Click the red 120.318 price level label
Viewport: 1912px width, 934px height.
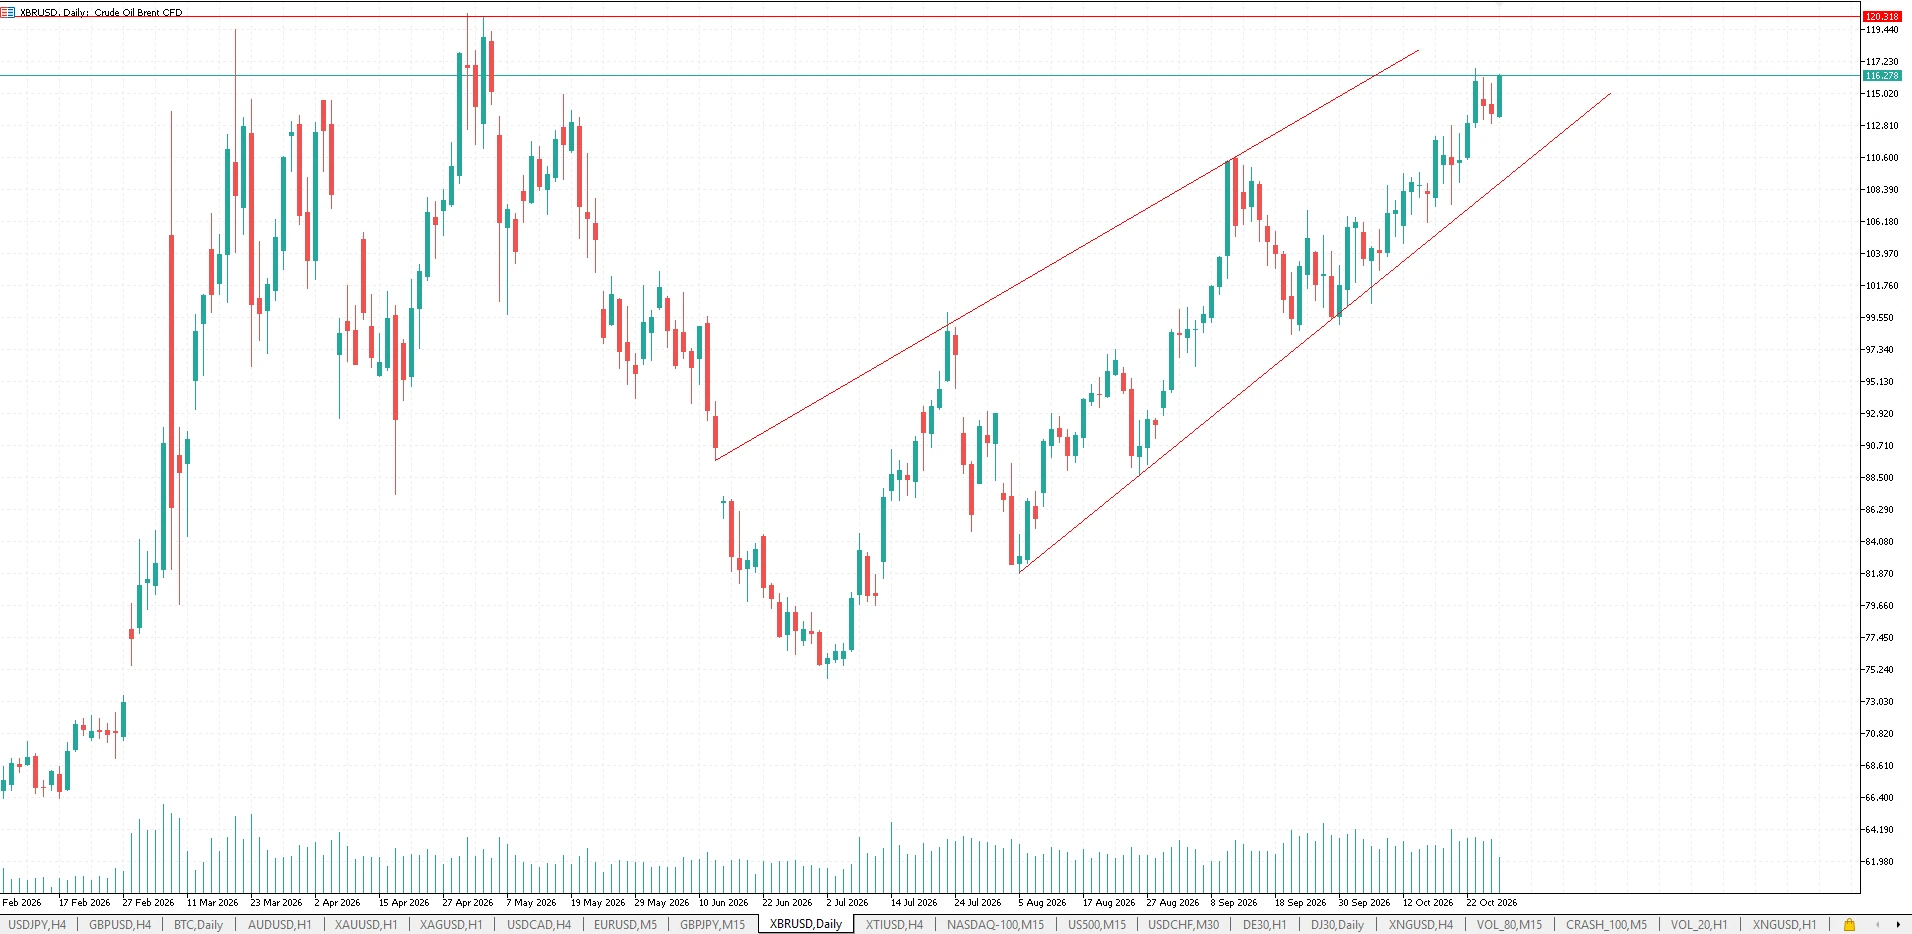click(x=1881, y=16)
